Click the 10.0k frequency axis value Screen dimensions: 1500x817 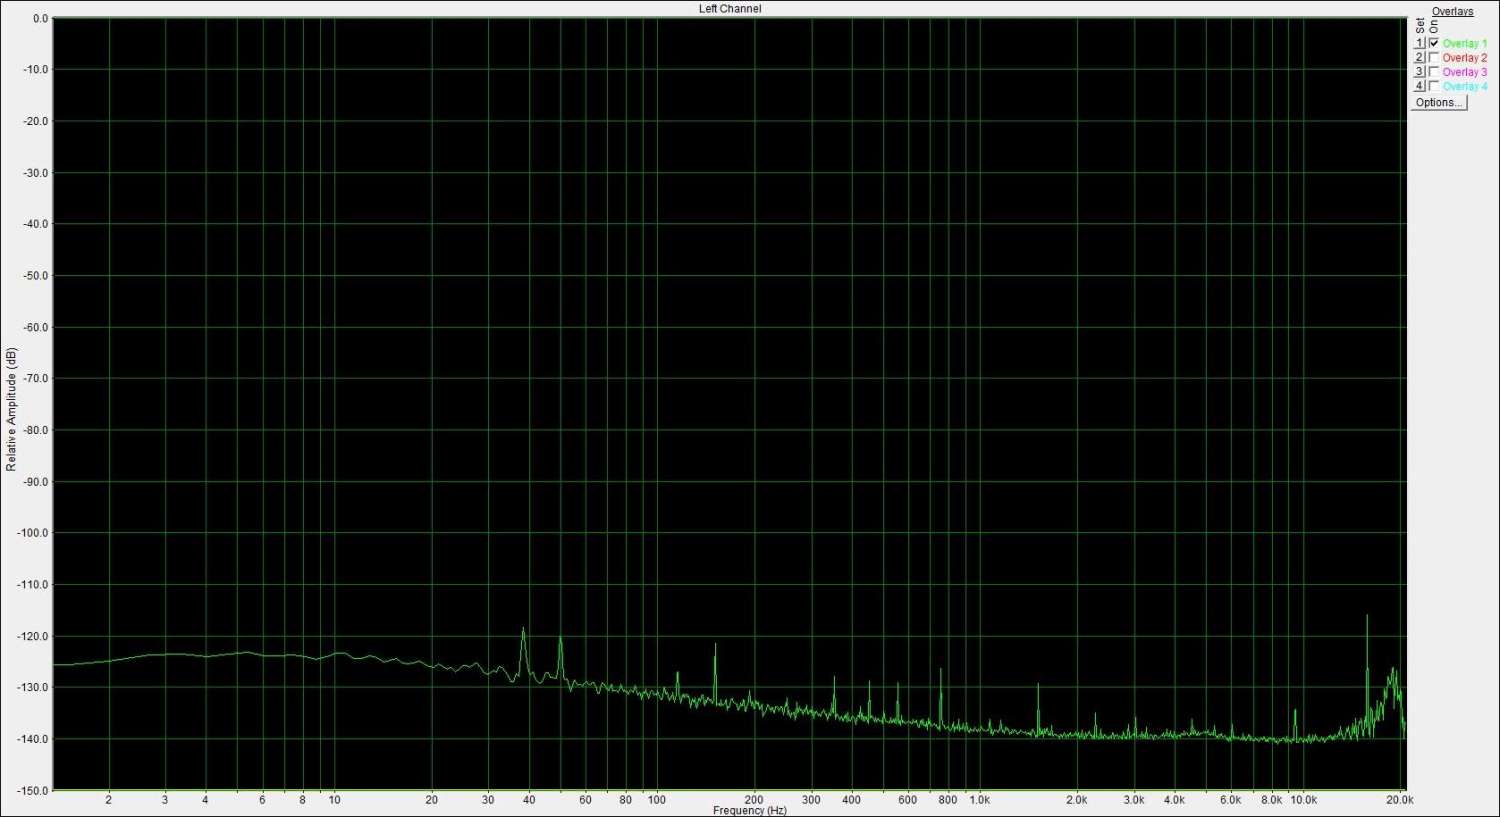(1303, 800)
